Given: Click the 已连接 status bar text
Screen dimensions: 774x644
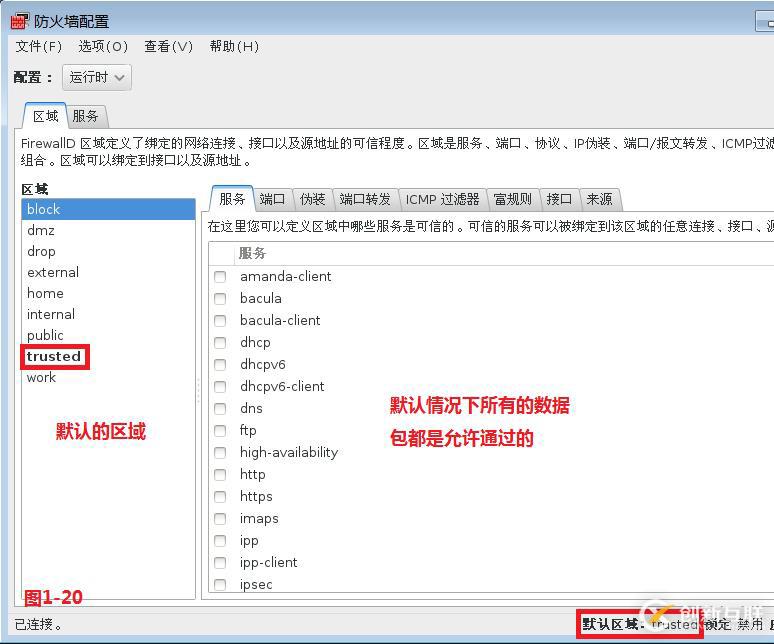Looking at the screenshot, I should coord(39,625).
